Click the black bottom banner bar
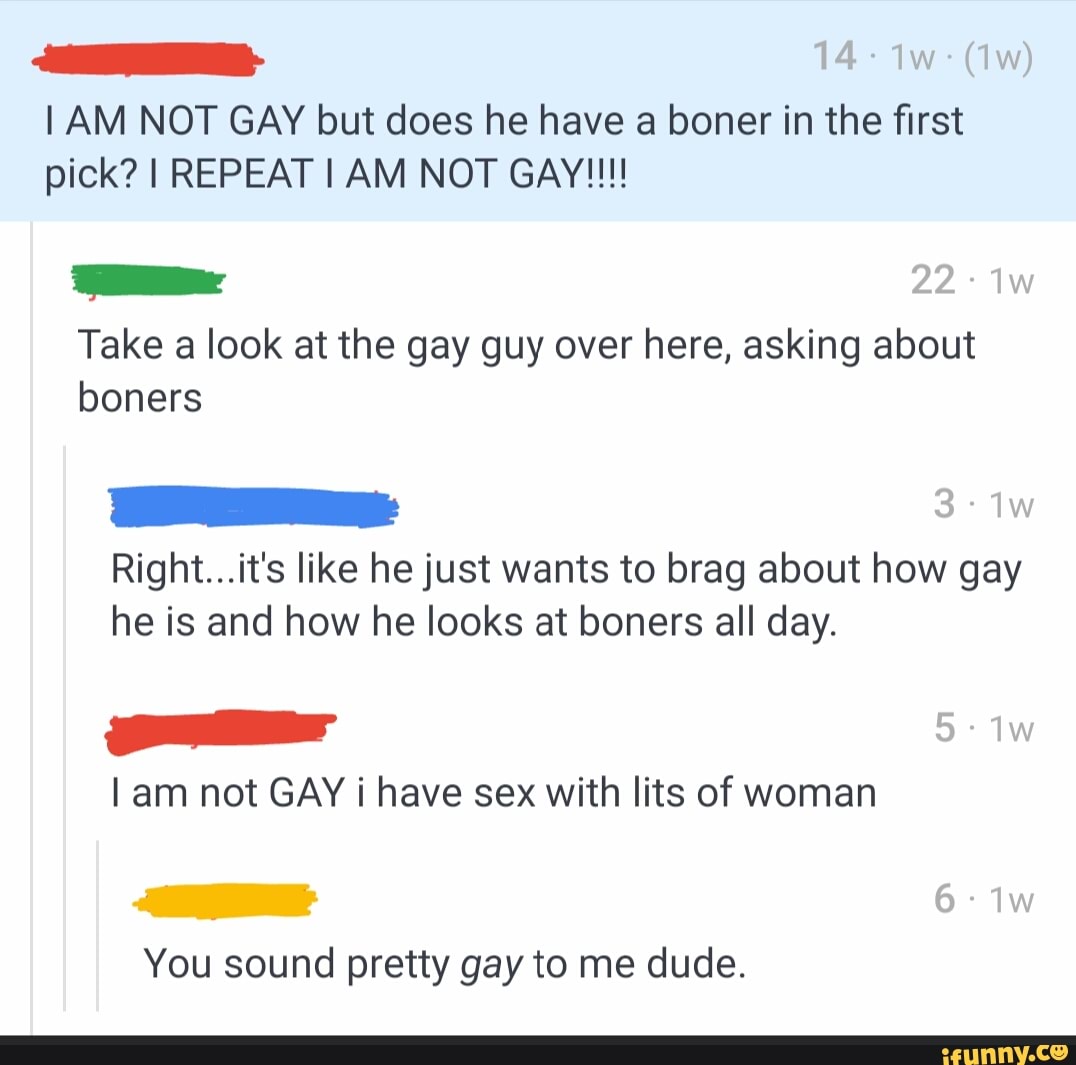This screenshot has width=1076, height=1065. pyautogui.click(x=538, y=1051)
